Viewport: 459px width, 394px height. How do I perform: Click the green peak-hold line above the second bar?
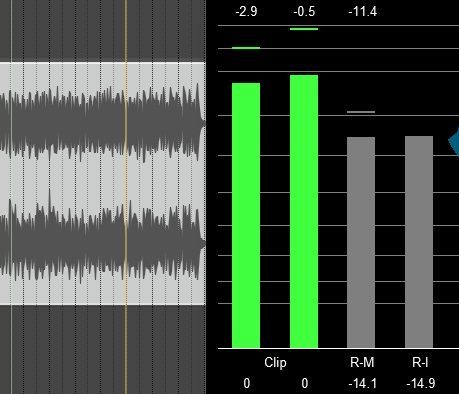[304, 29]
